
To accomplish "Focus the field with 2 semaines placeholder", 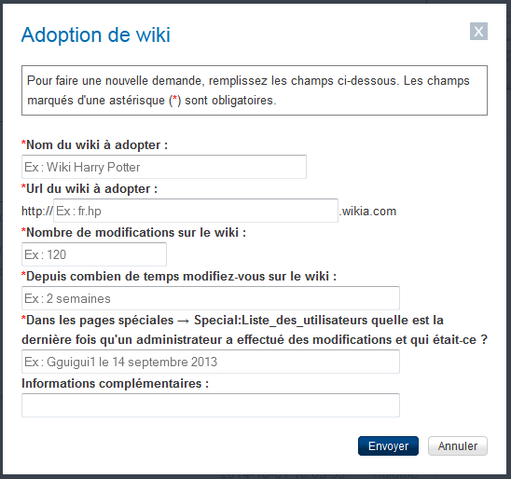I will pos(211,298).
